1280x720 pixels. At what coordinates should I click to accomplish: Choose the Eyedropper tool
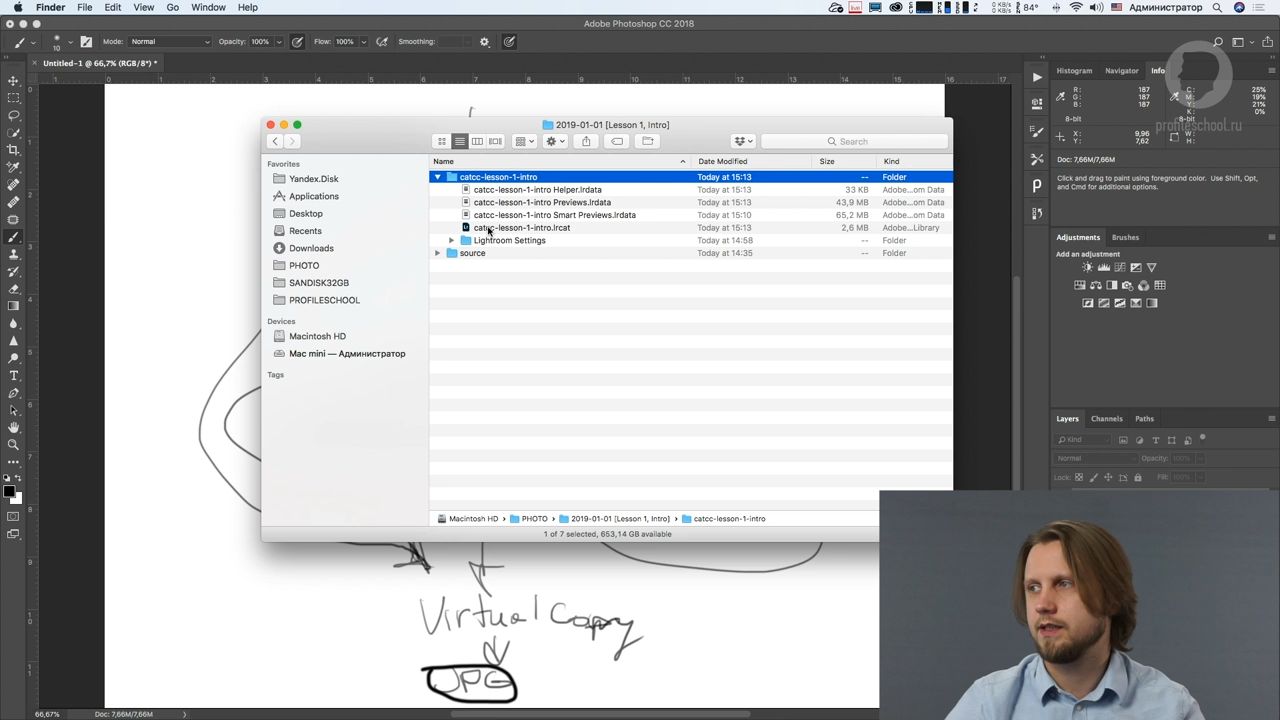[x=13, y=167]
